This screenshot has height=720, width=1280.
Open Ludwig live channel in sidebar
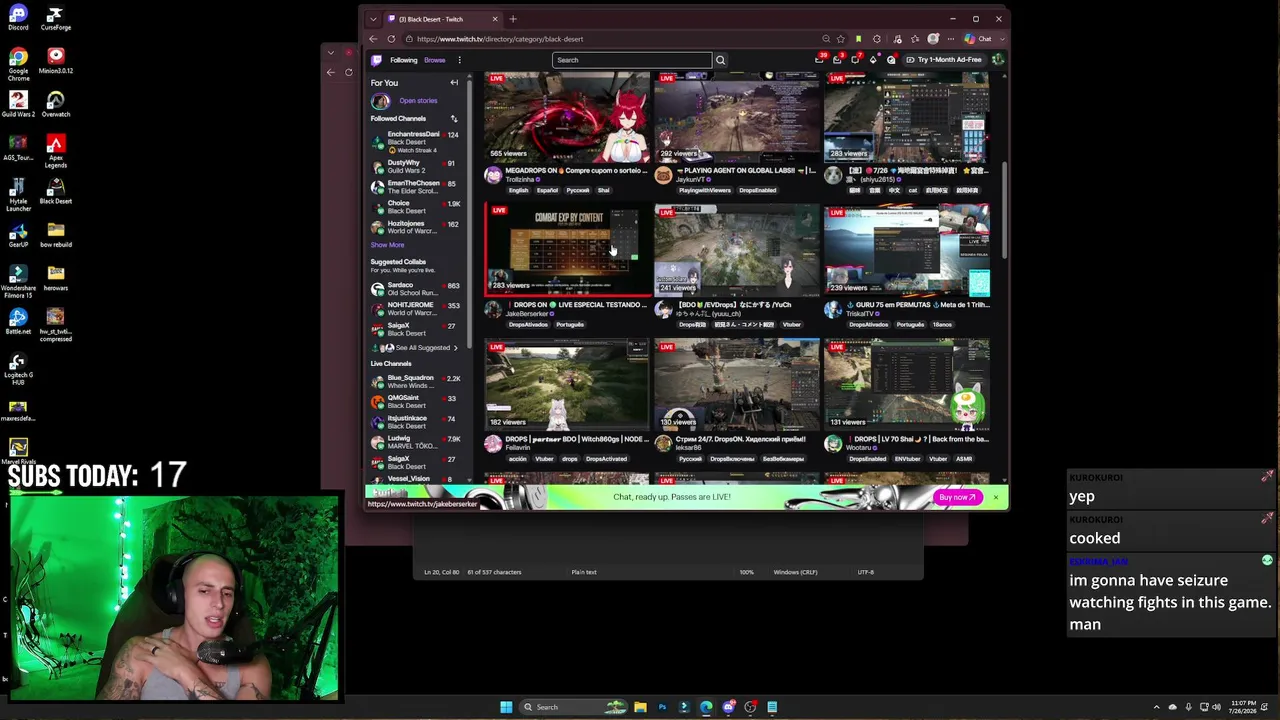coord(414,442)
